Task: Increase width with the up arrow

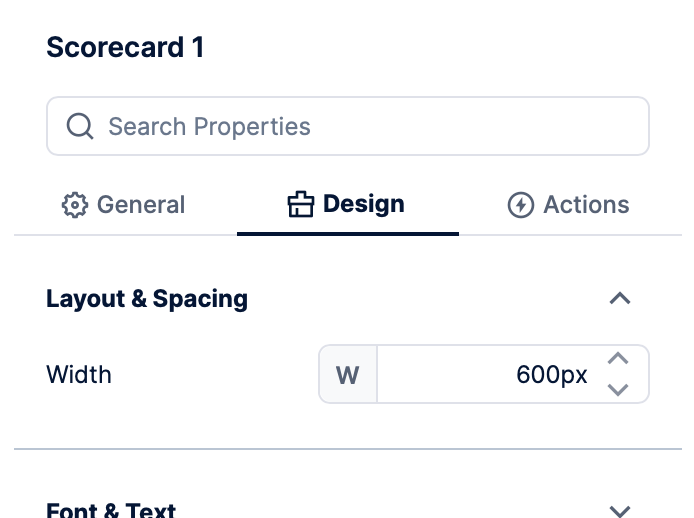Action: pyautogui.click(x=618, y=361)
